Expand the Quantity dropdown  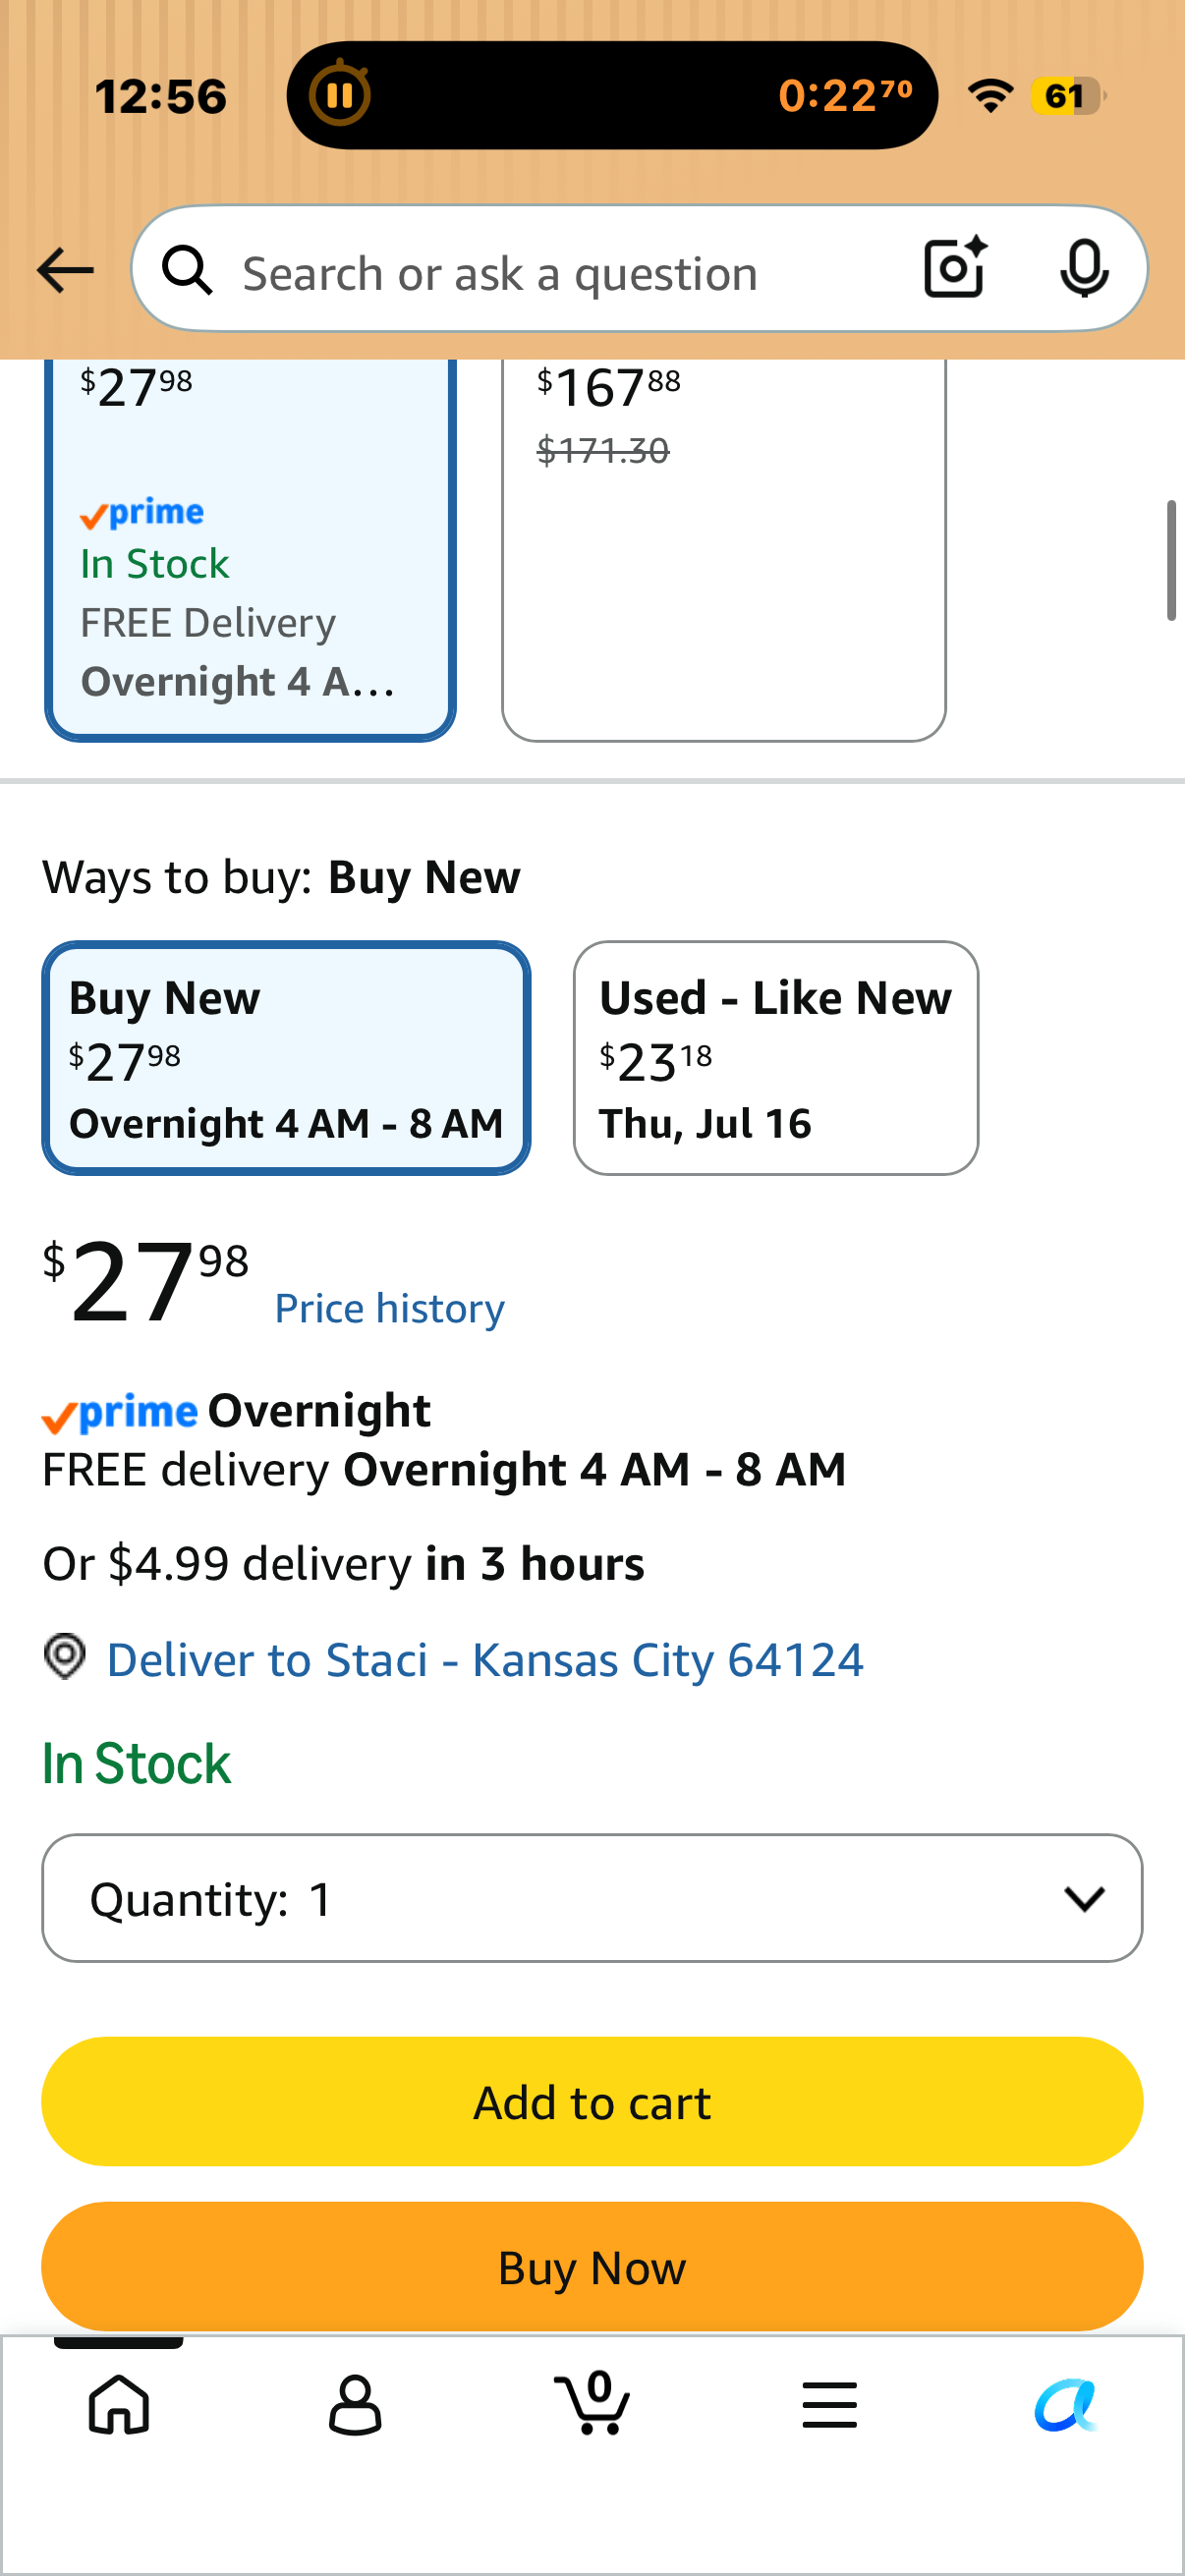coord(592,1898)
